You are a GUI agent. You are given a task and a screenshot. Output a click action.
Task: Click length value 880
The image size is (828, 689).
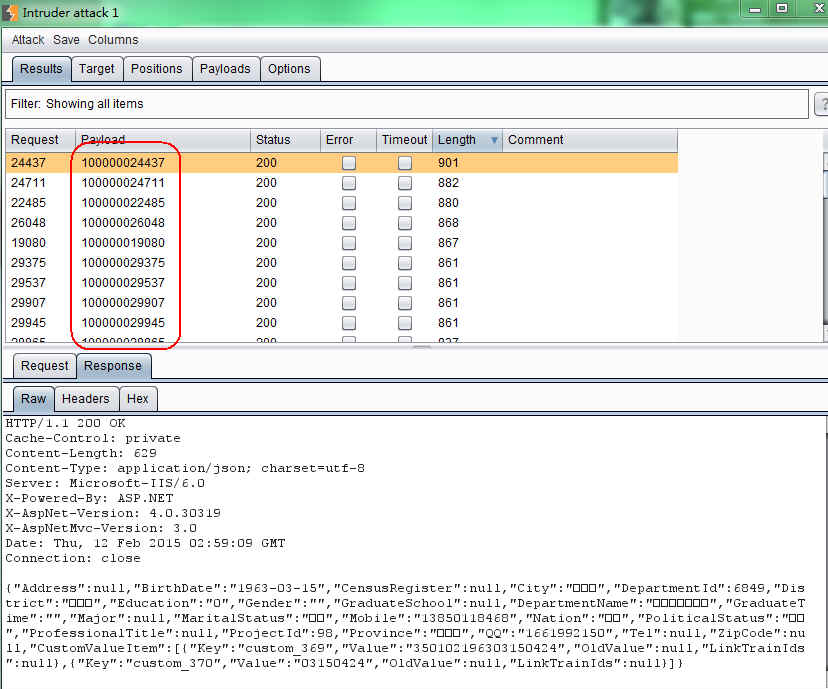(x=448, y=203)
